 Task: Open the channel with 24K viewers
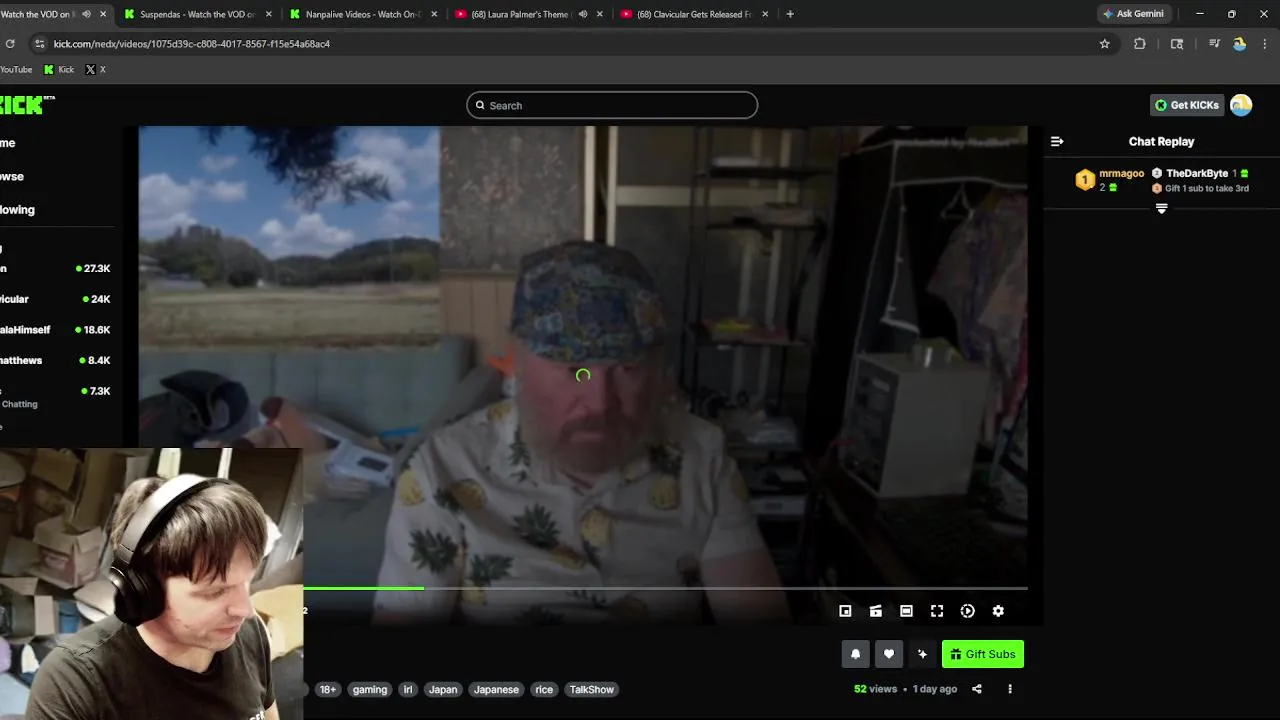tap(57, 299)
